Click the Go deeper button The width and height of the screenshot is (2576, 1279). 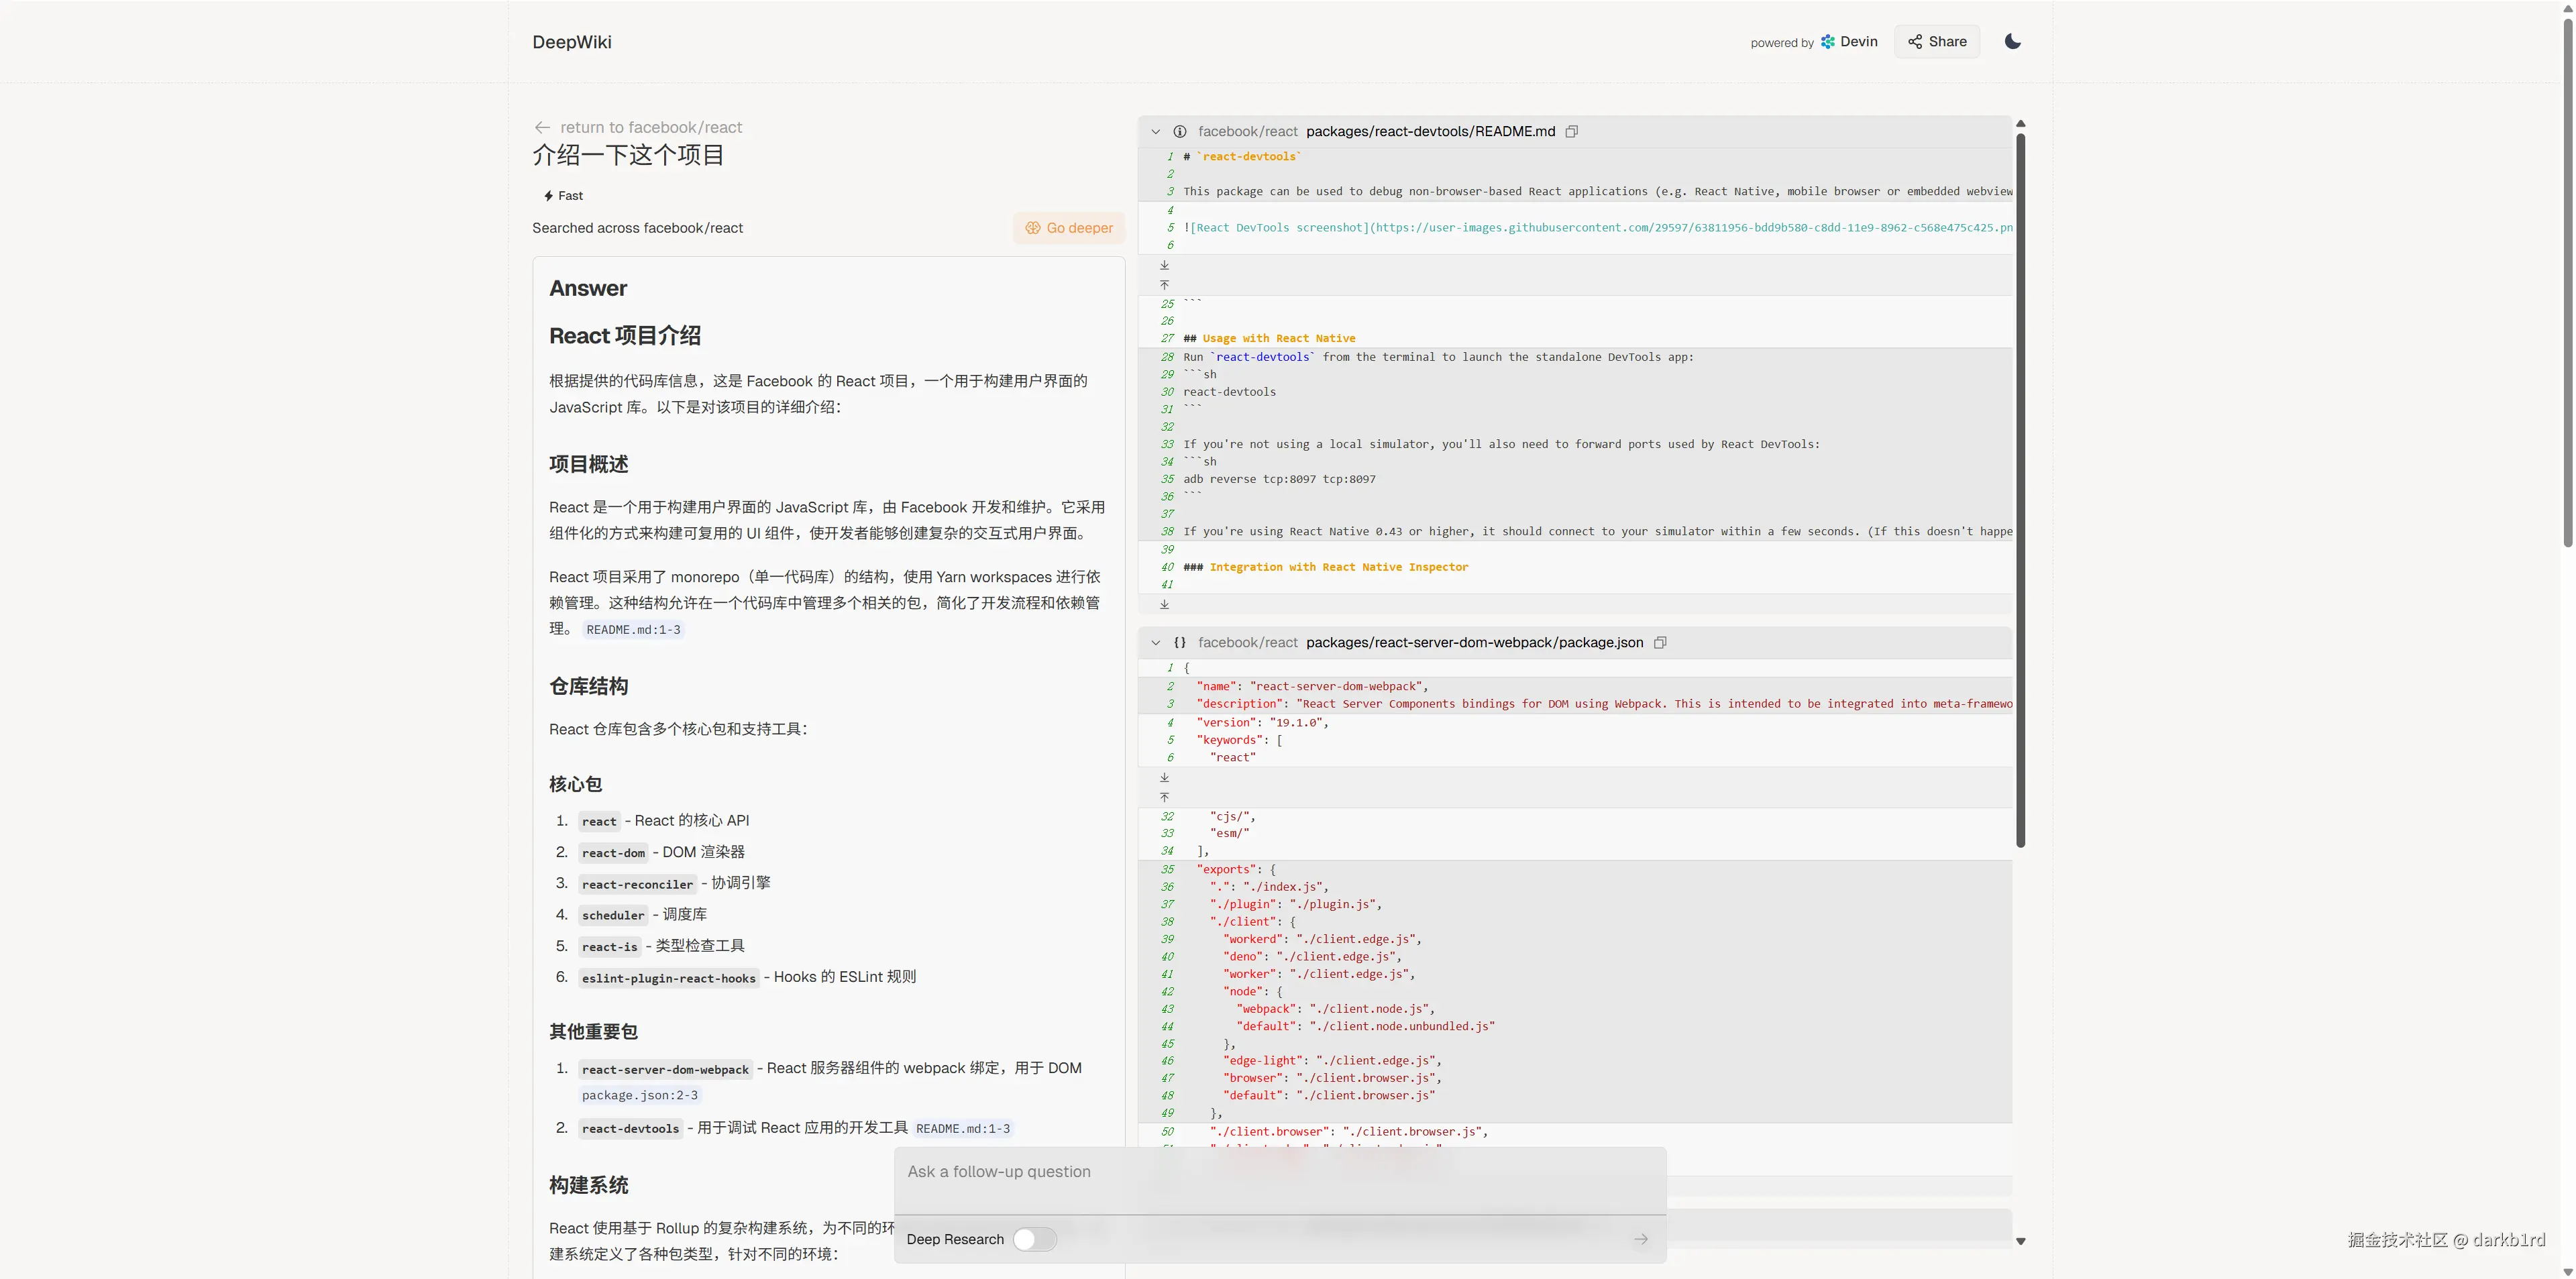tap(1069, 228)
